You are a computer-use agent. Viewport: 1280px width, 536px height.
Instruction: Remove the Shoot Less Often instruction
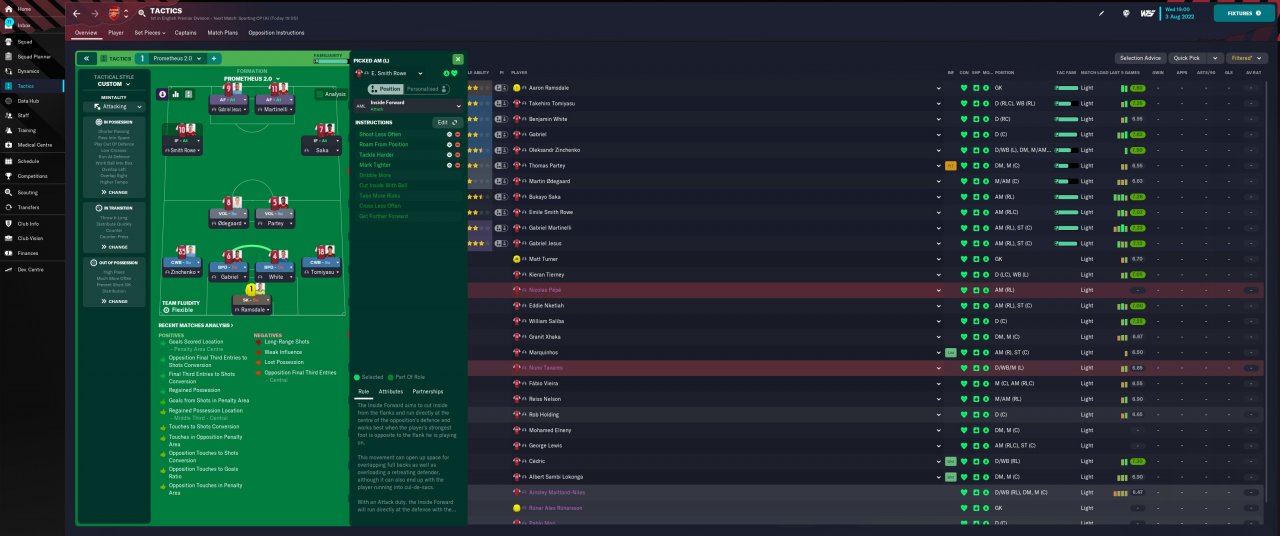pyautogui.click(x=458, y=134)
